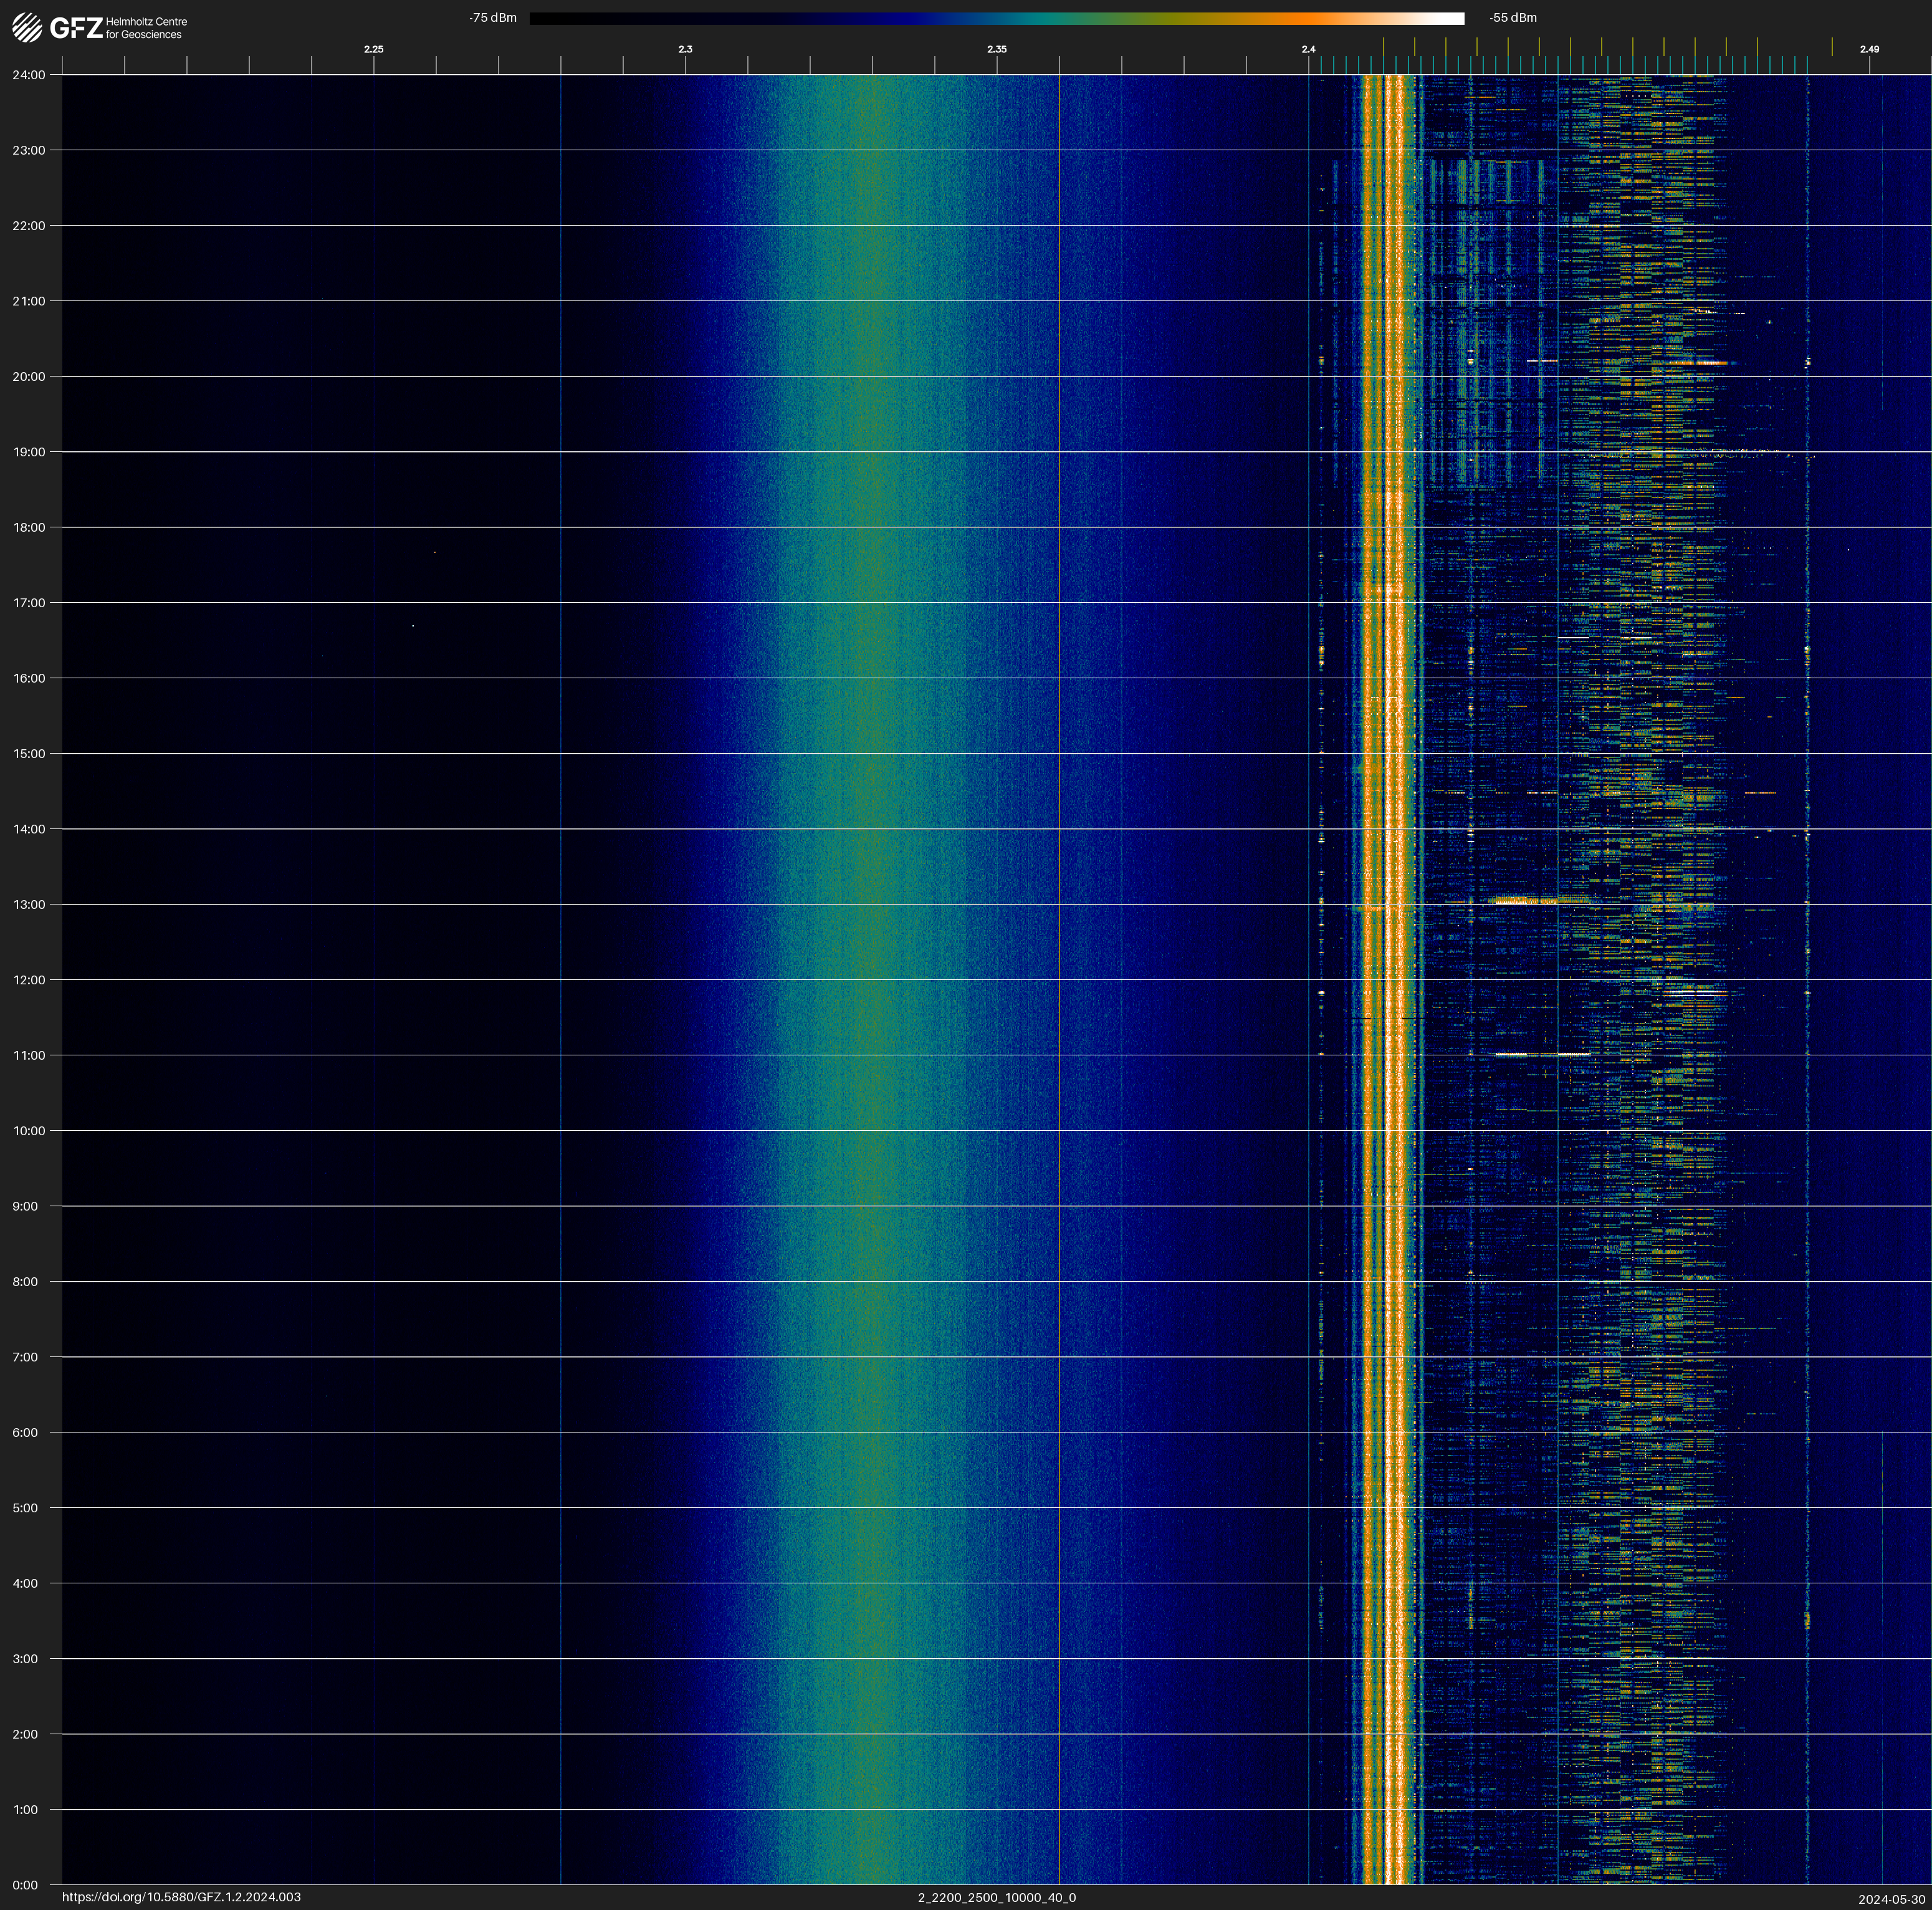This screenshot has height=1910, width=1932.
Task: Click the -55 dBm scale label
Action: [x=1513, y=18]
